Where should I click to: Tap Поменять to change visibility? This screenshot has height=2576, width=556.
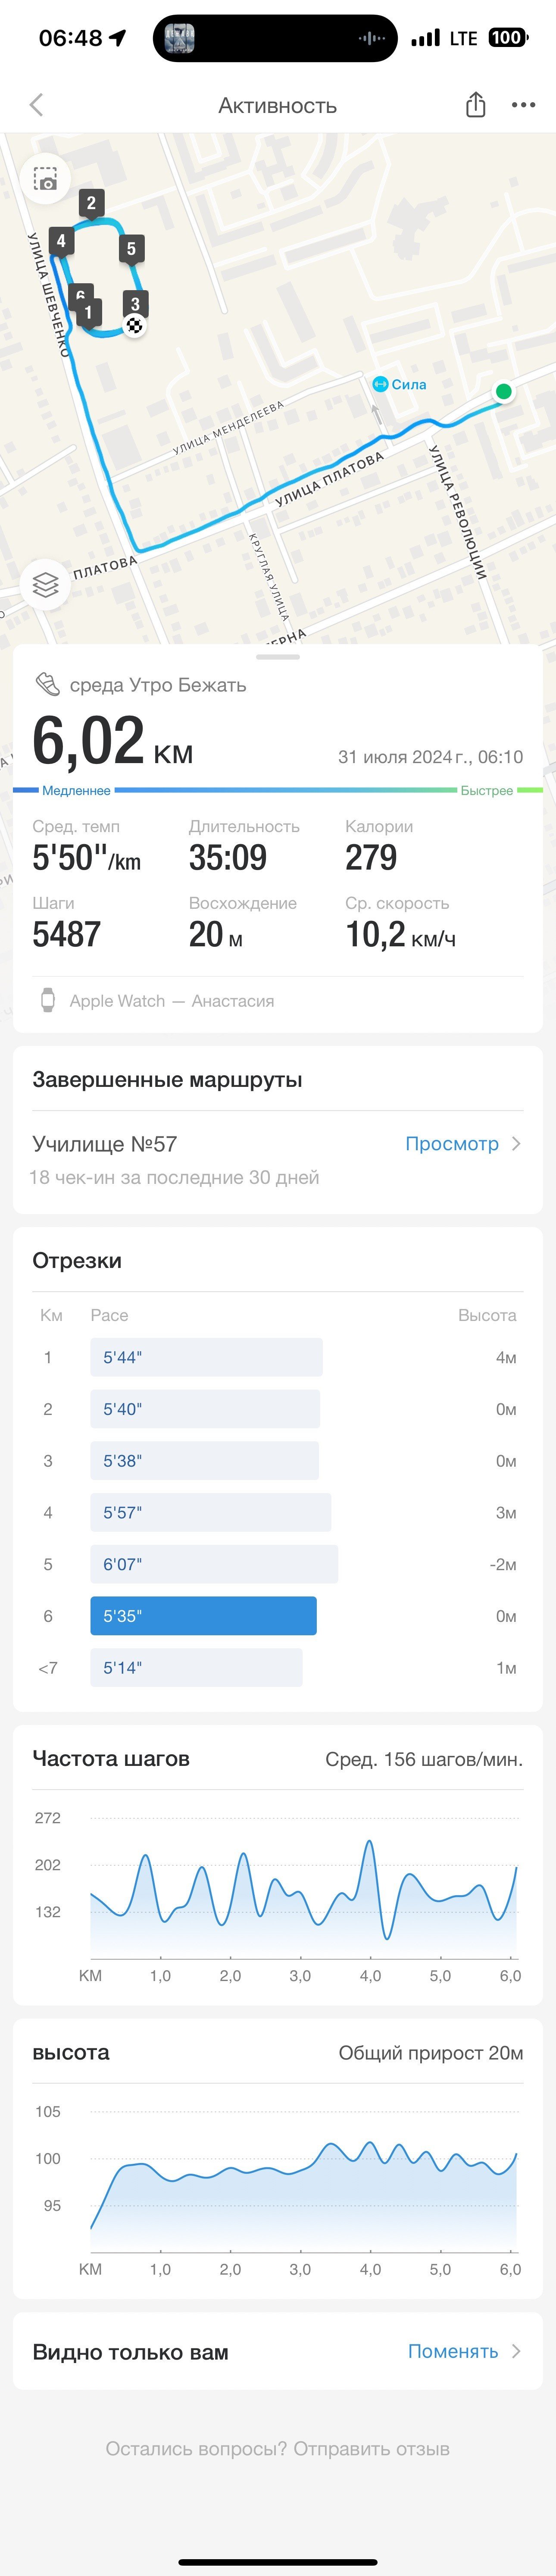[452, 2351]
